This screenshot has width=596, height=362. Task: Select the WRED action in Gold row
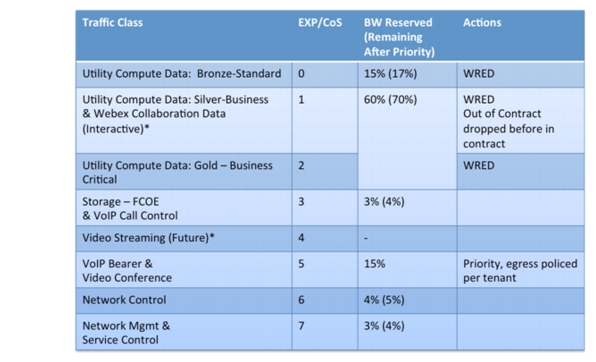(x=479, y=165)
